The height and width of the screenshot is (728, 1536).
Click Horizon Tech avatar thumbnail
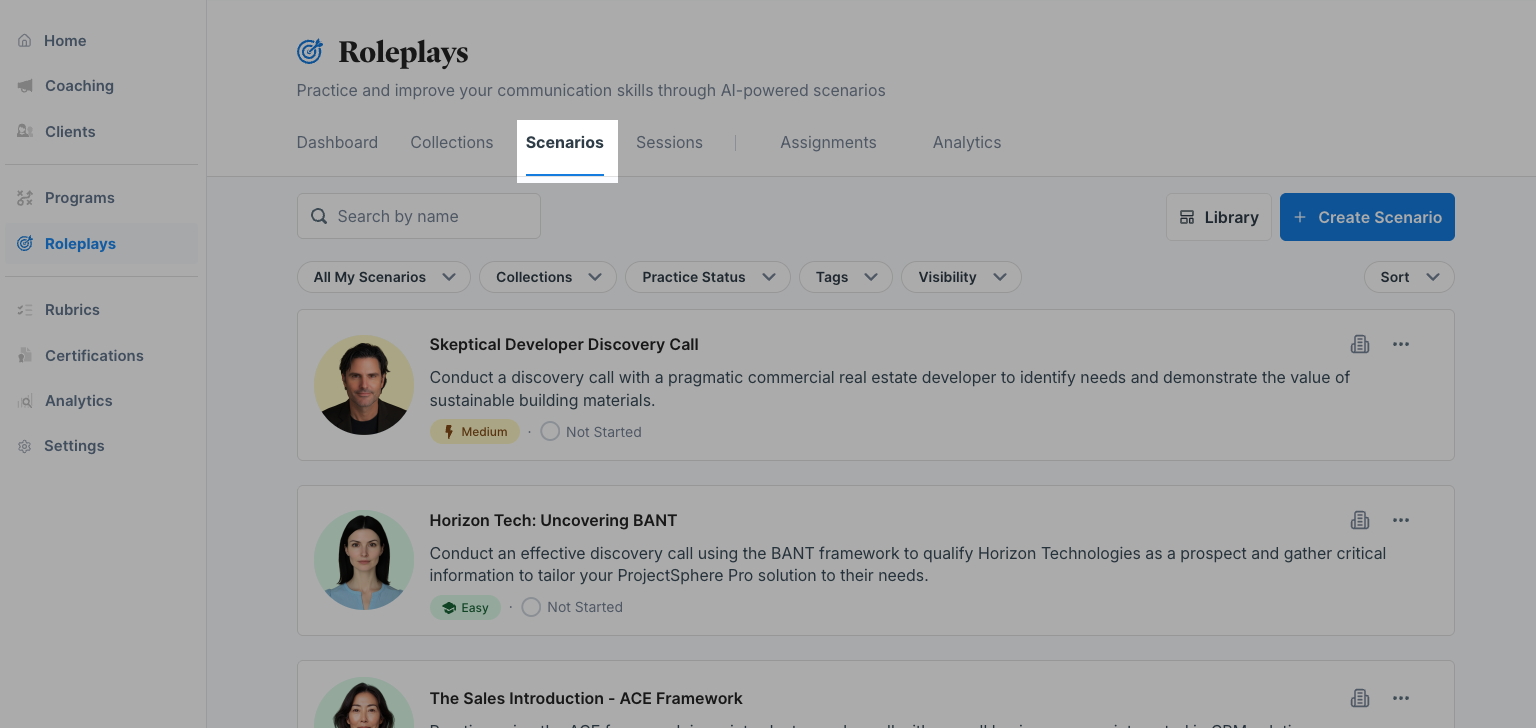(364, 560)
